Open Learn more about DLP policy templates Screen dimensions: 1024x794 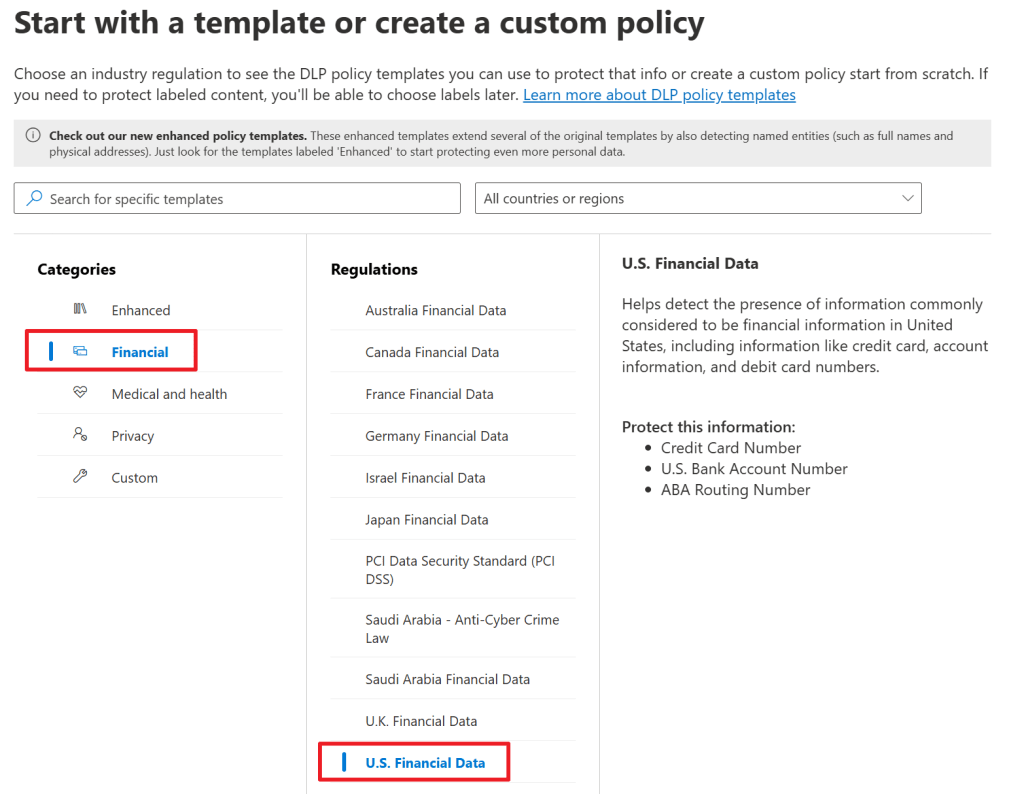(x=659, y=95)
